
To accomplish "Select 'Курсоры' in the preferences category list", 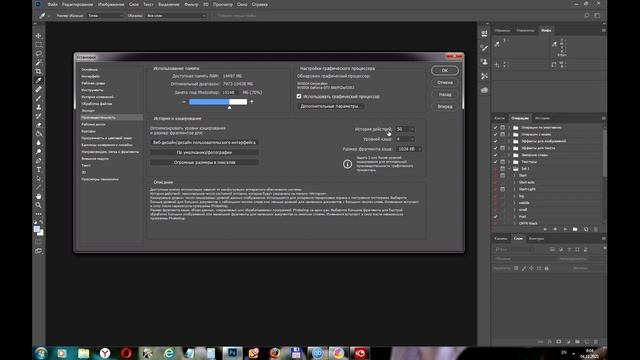I will point(89,131).
